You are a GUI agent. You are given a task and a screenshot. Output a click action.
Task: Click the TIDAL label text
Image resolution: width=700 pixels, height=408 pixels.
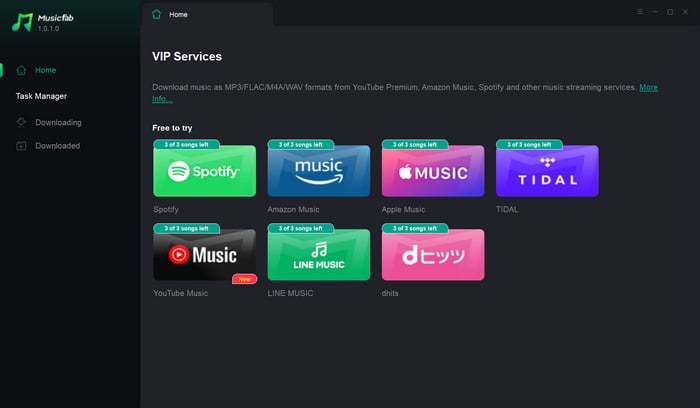tap(507, 209)
